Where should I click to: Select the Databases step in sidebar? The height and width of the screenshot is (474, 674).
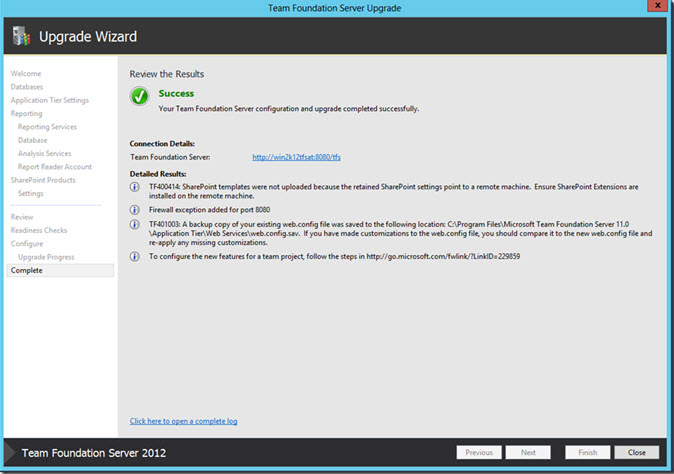click(27, 87)
